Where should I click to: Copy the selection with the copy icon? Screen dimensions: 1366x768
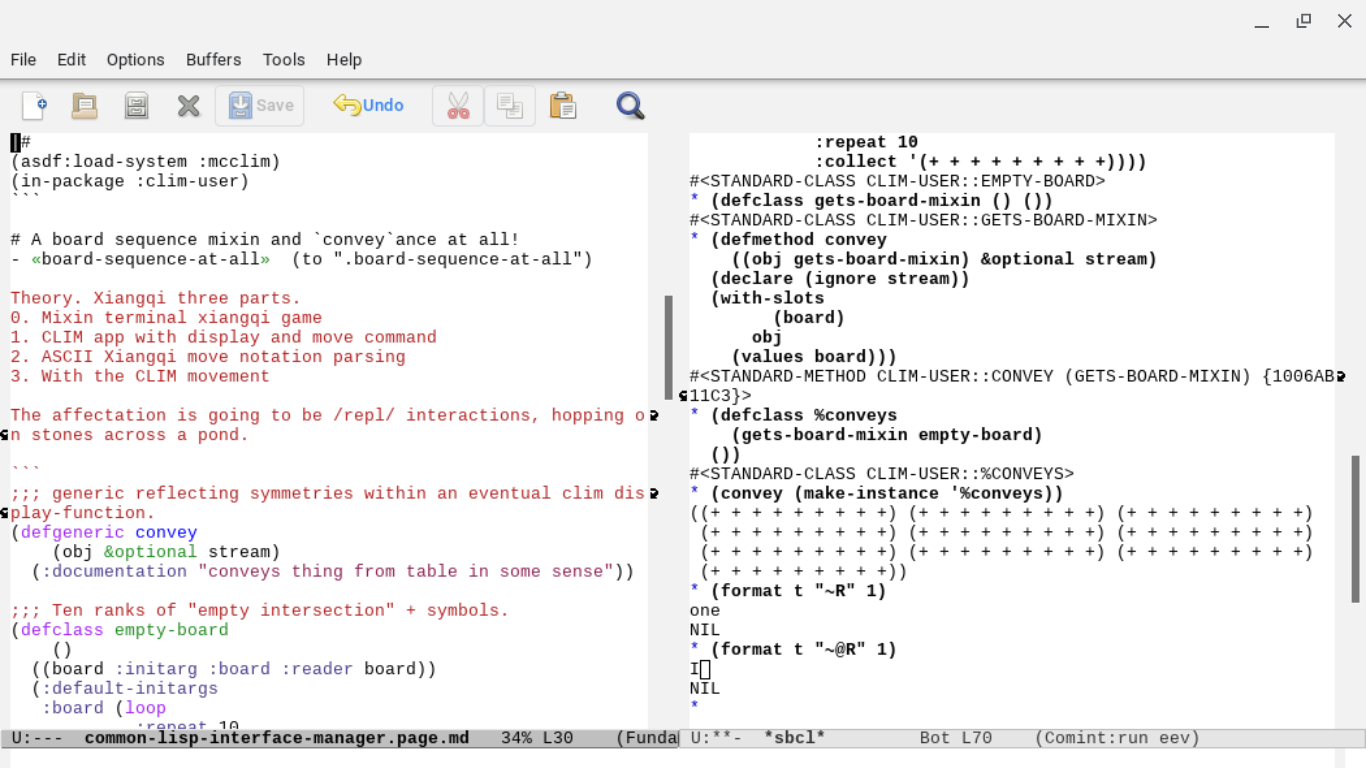[510, 105]
